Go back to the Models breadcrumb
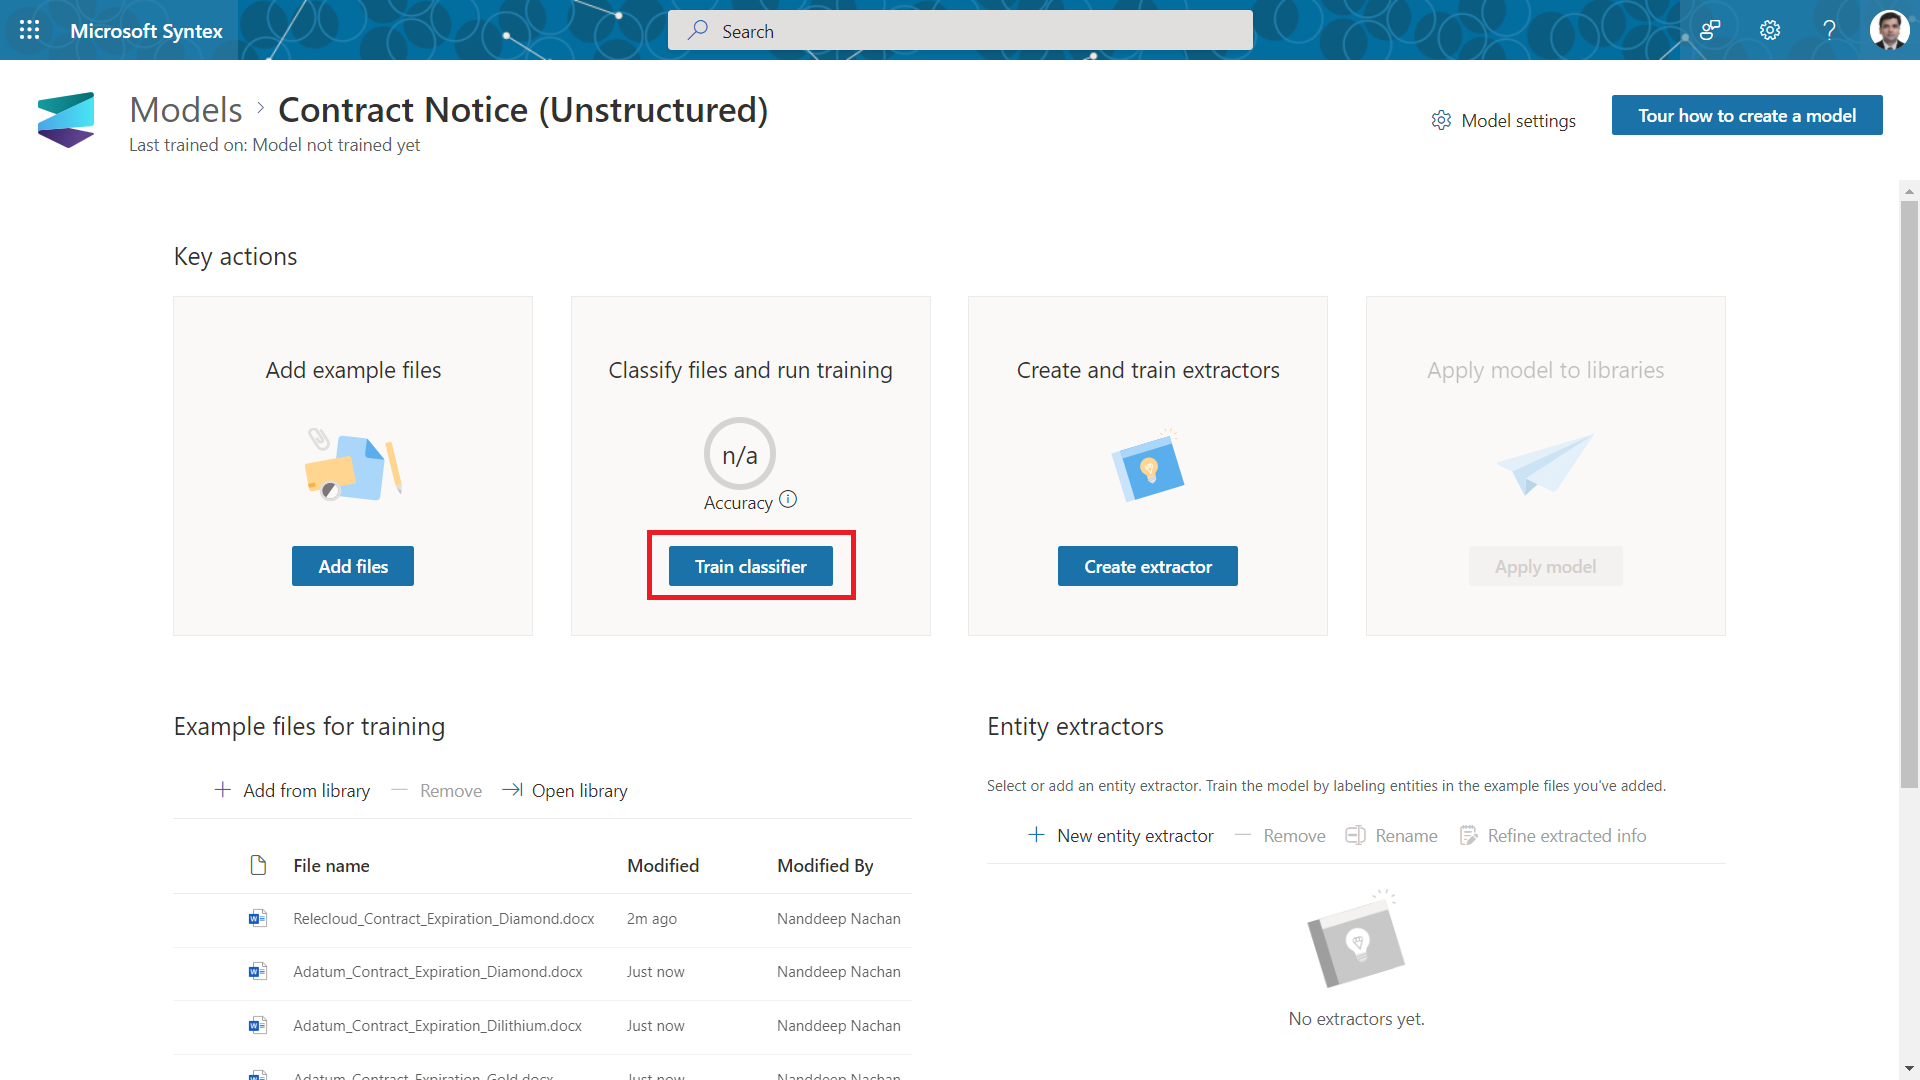The width and height of the screenshot is (1920, 1080). (x=186, y=110)
